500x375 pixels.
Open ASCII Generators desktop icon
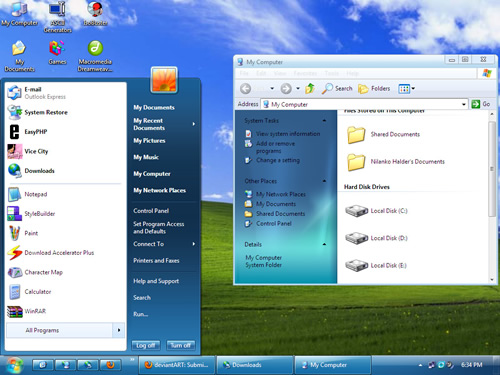tap(57, 17)
